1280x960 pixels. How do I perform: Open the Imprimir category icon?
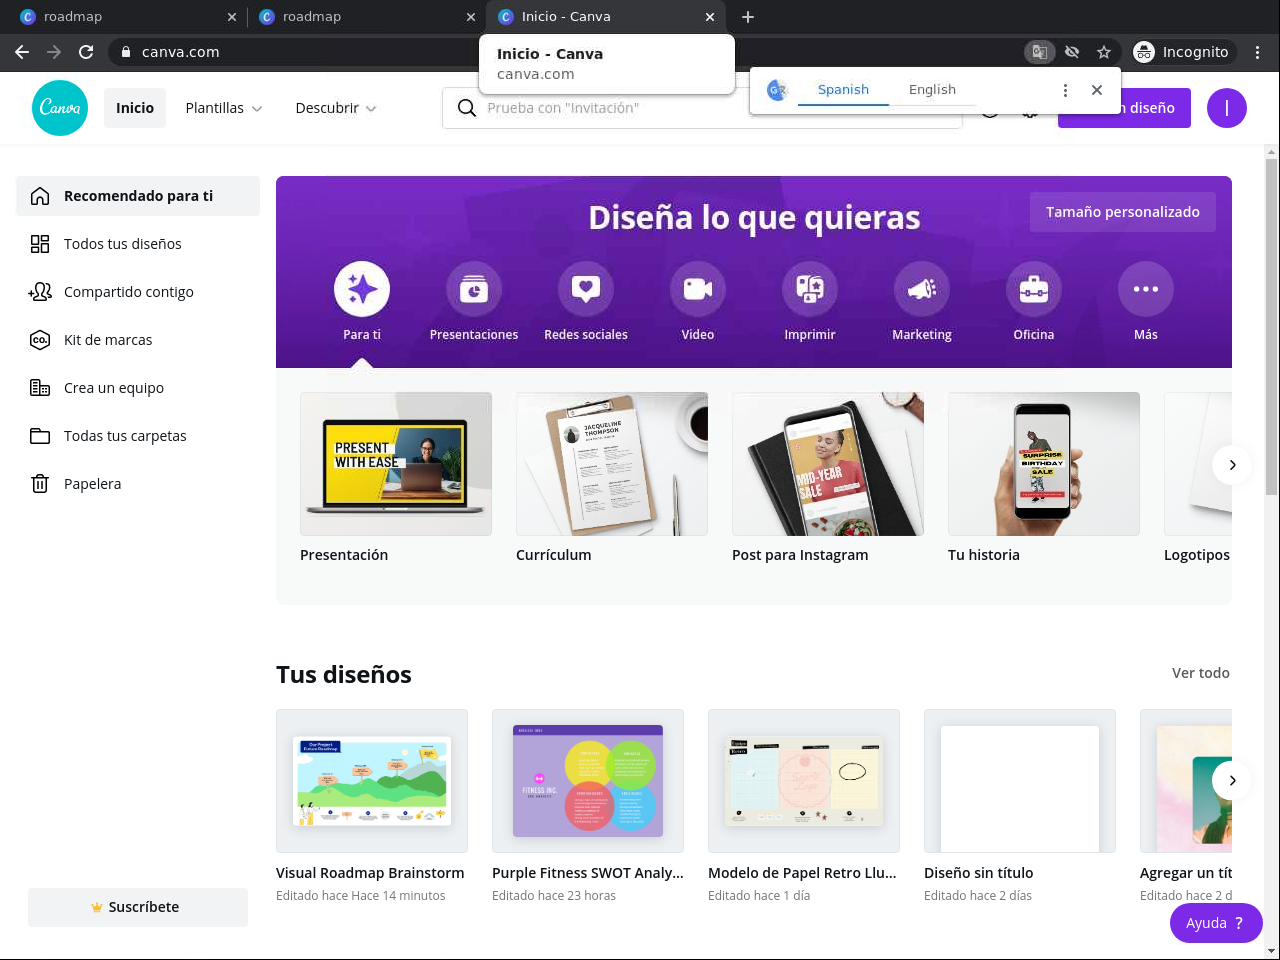pos(810,289)
